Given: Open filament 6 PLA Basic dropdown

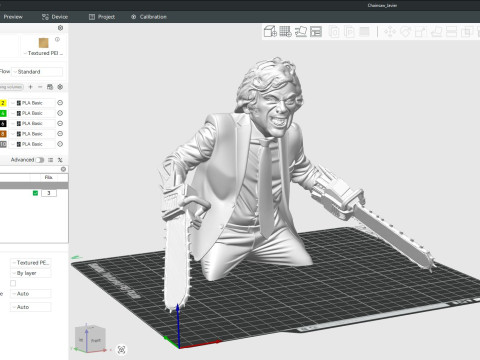Looking at the screenshot, I should [x=32, y=124].
